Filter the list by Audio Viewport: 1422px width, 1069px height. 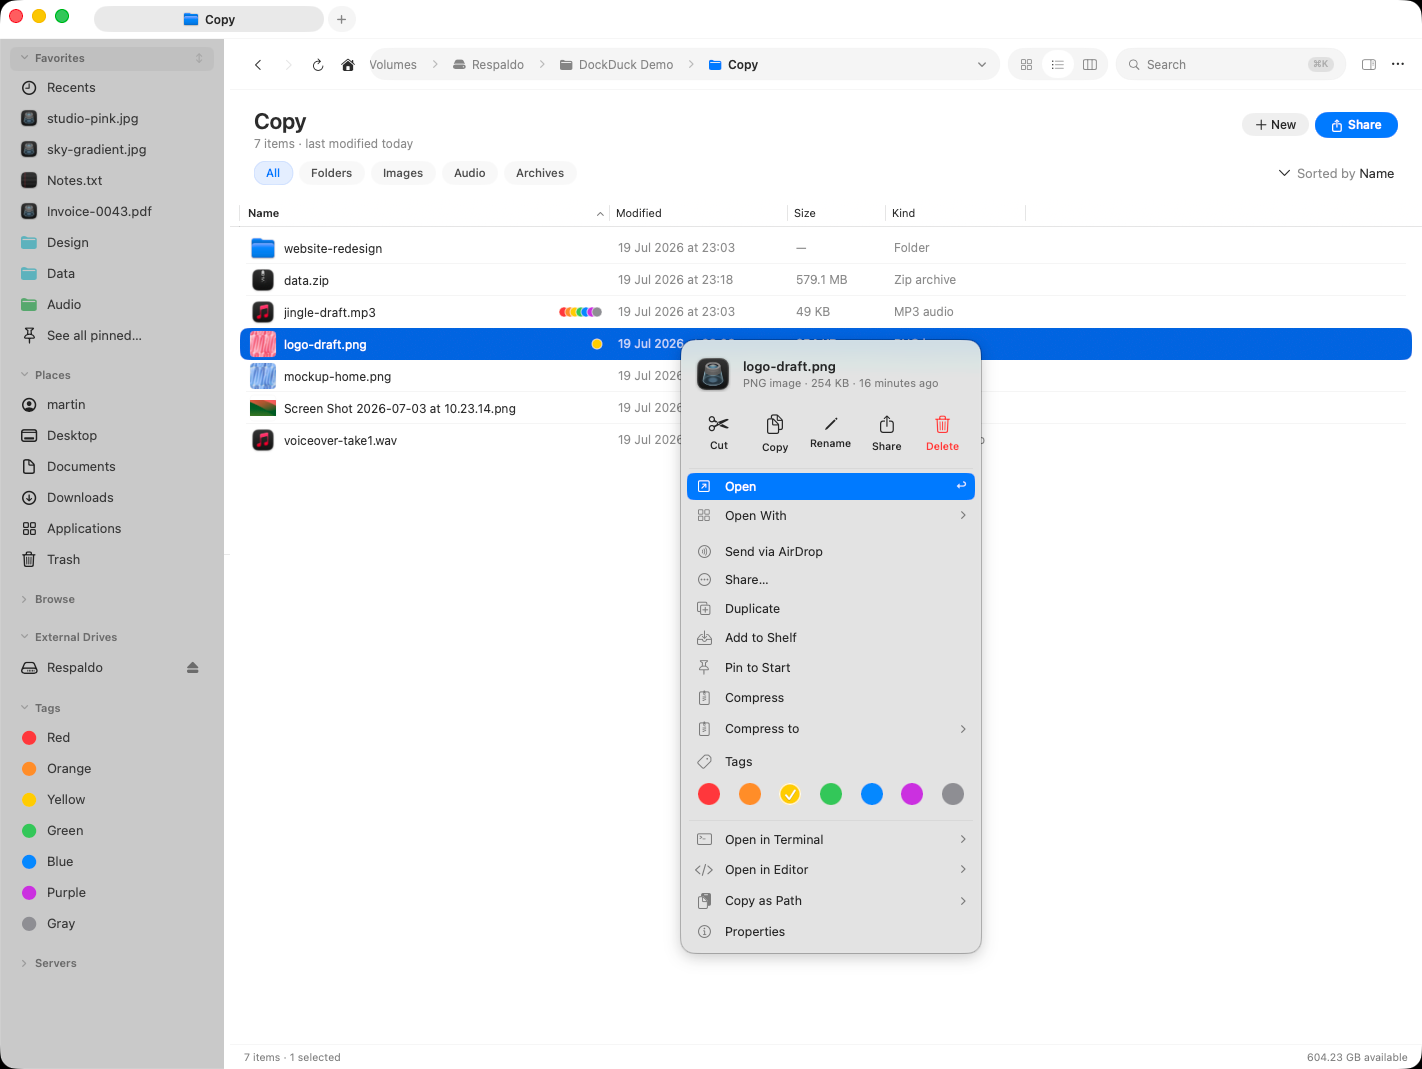470,173
